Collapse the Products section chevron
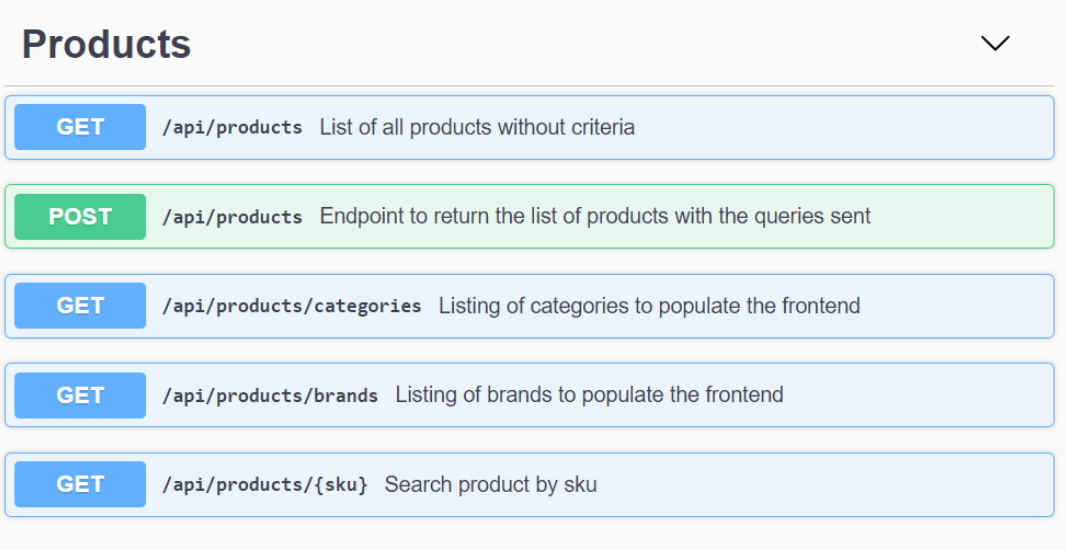 [x=995, y=43]
